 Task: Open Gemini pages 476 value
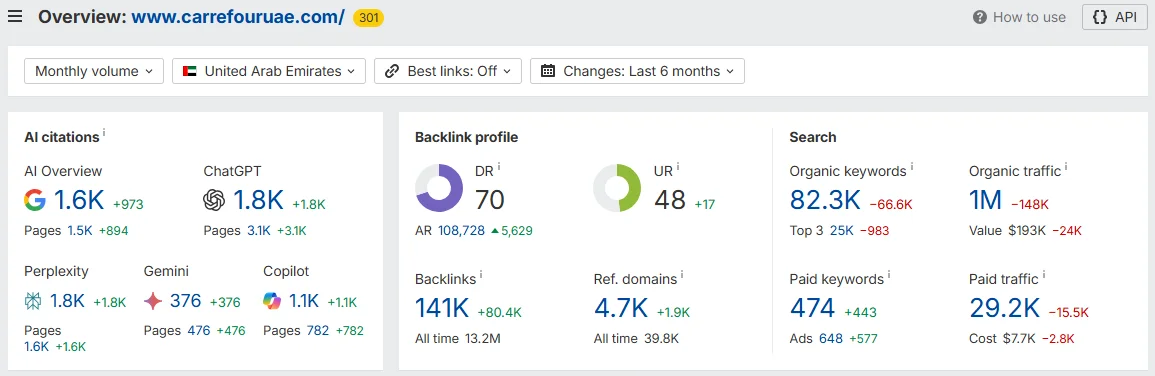coord(199,331)
